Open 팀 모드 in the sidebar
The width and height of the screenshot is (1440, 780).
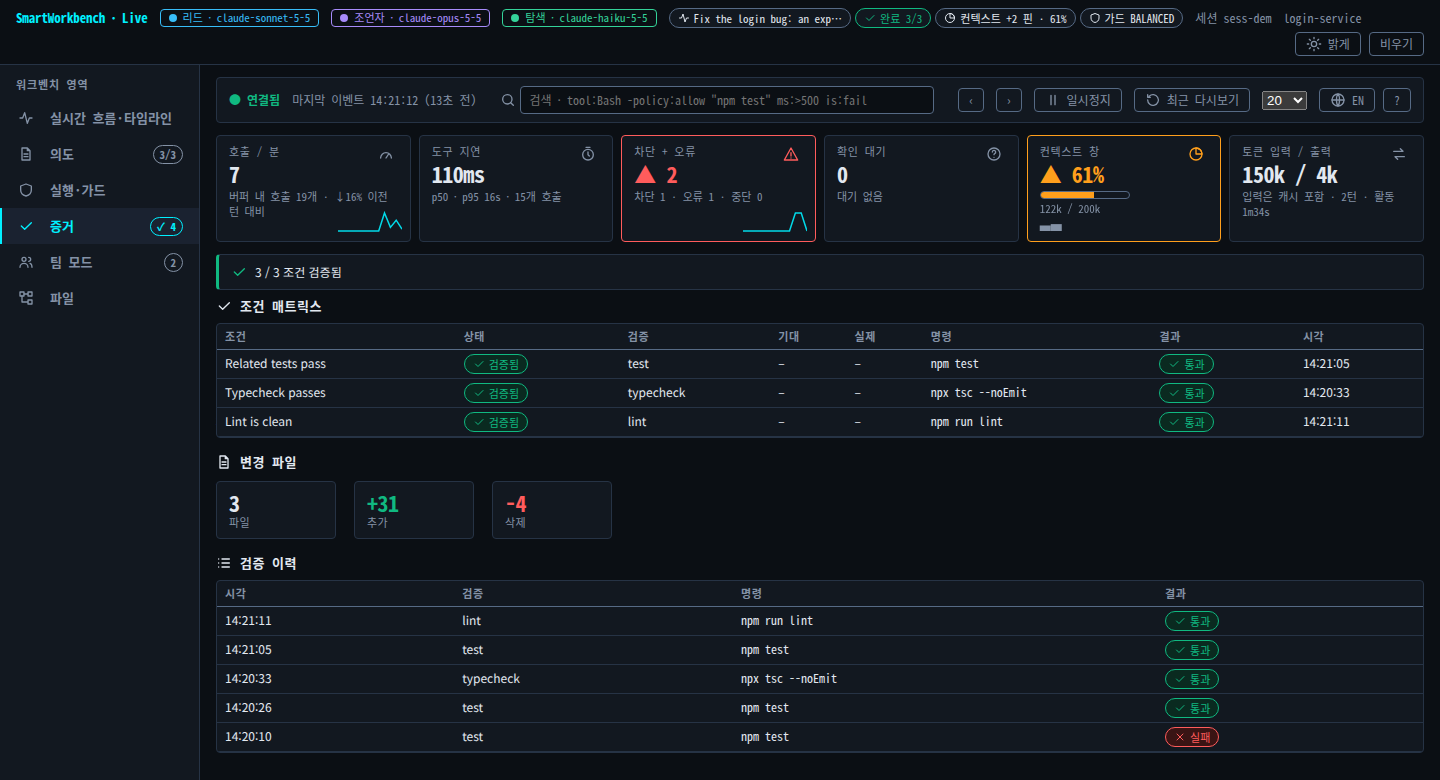point(100,262)
